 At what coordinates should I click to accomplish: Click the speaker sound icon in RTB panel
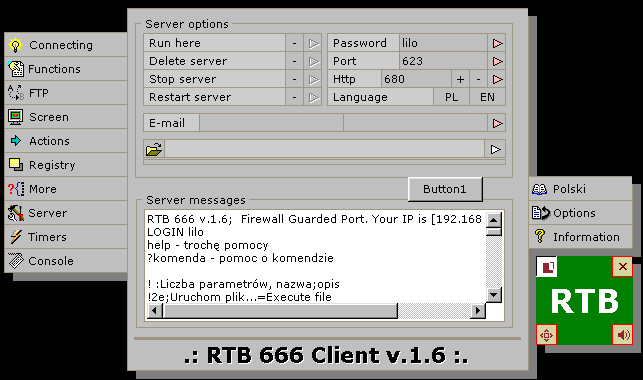[622, 335]
